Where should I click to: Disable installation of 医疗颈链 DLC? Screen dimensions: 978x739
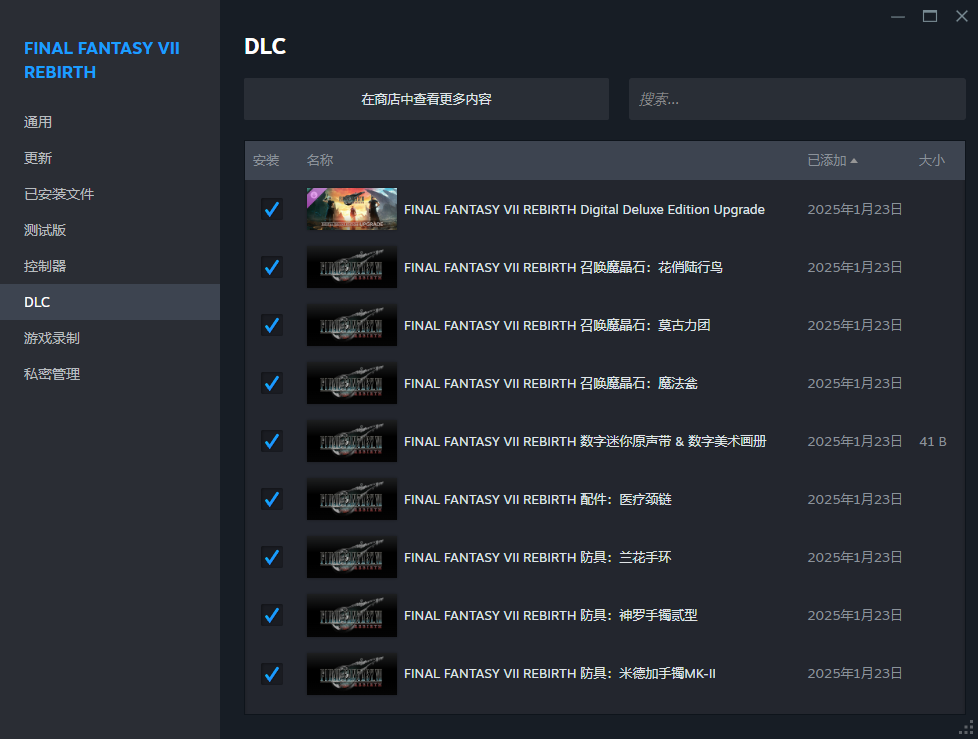pos(271,499)
